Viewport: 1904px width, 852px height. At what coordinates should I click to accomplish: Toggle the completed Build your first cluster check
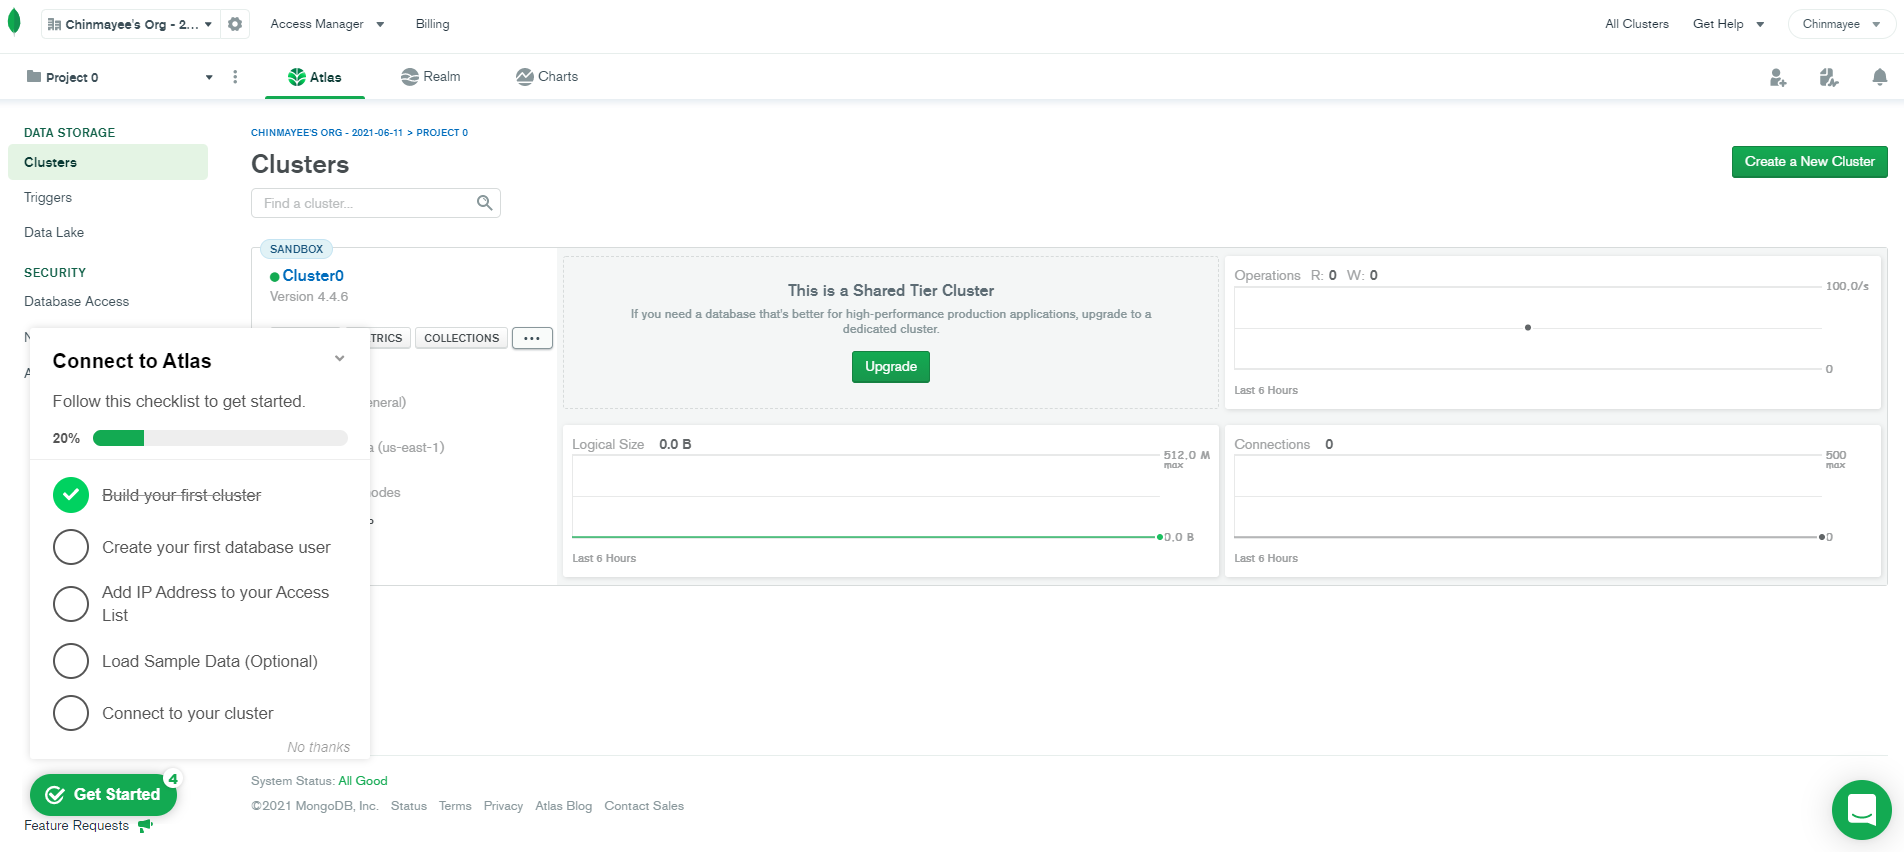tap(71, 495)
